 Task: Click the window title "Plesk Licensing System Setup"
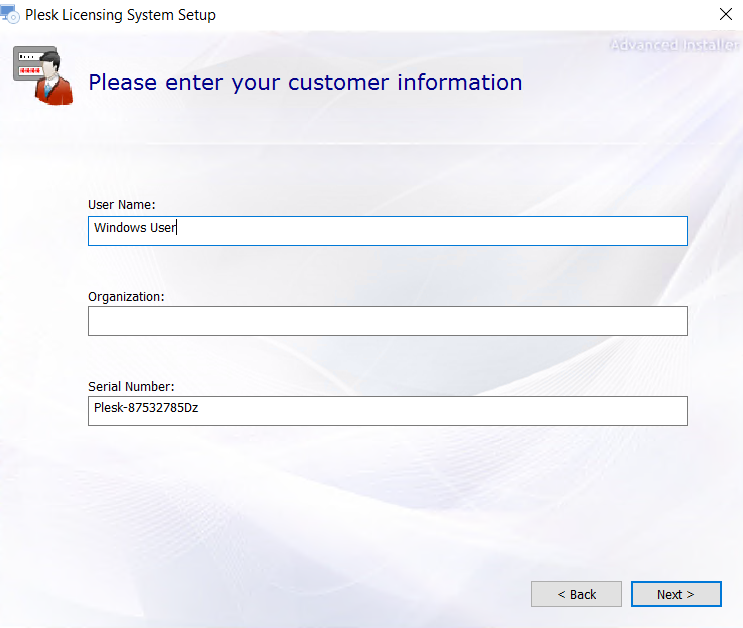click(x=120, y=15)
